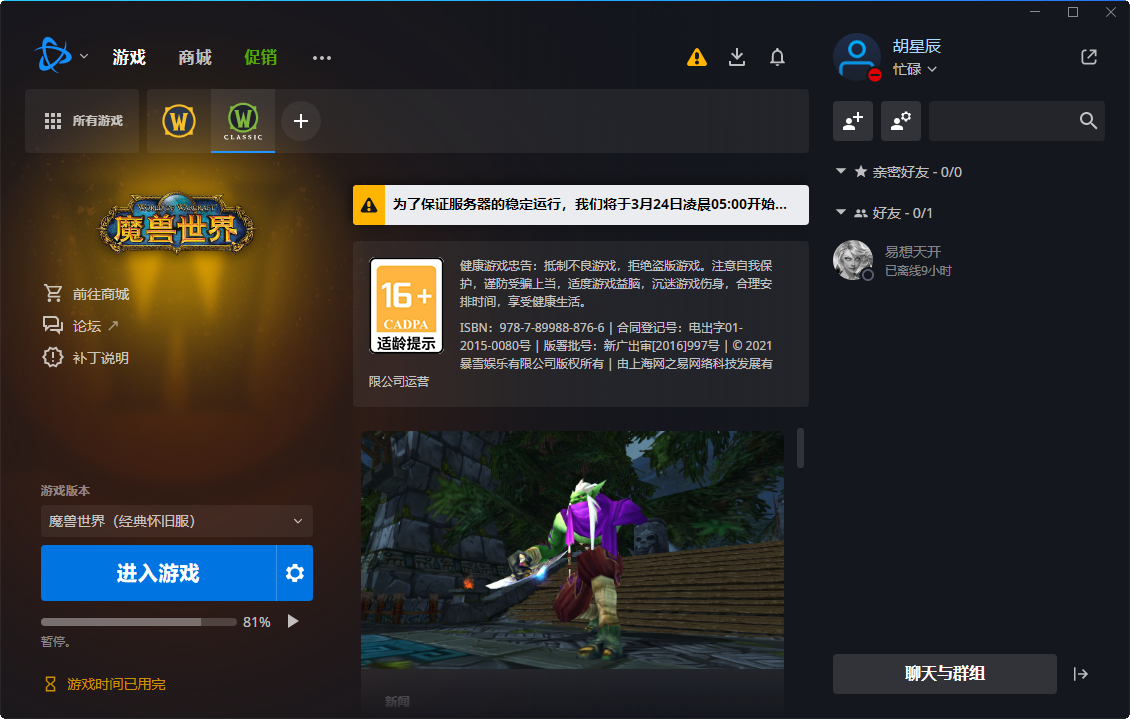Click the hourglass icon beside 游戏时间已用完
The image size is (1130, 719).
[50, 684]
